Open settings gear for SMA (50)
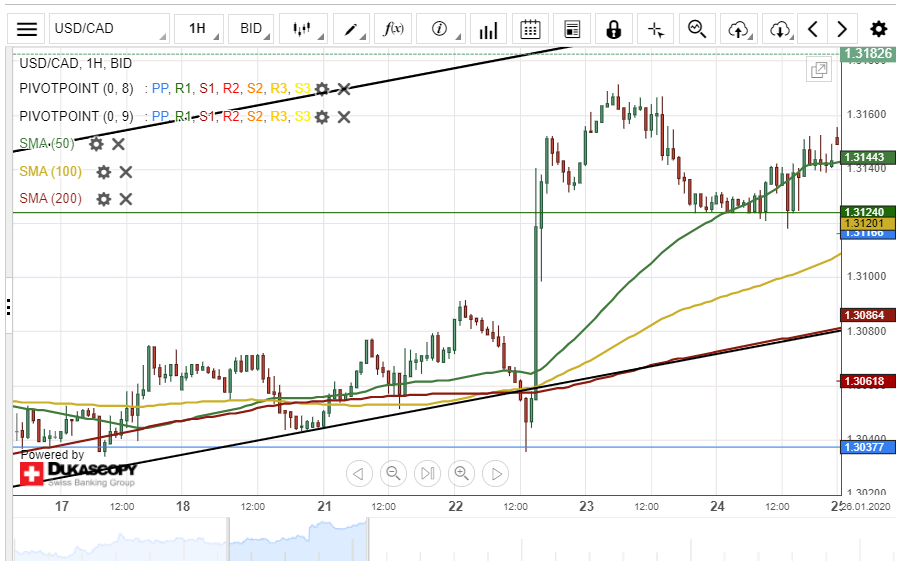 pos(96,144)
